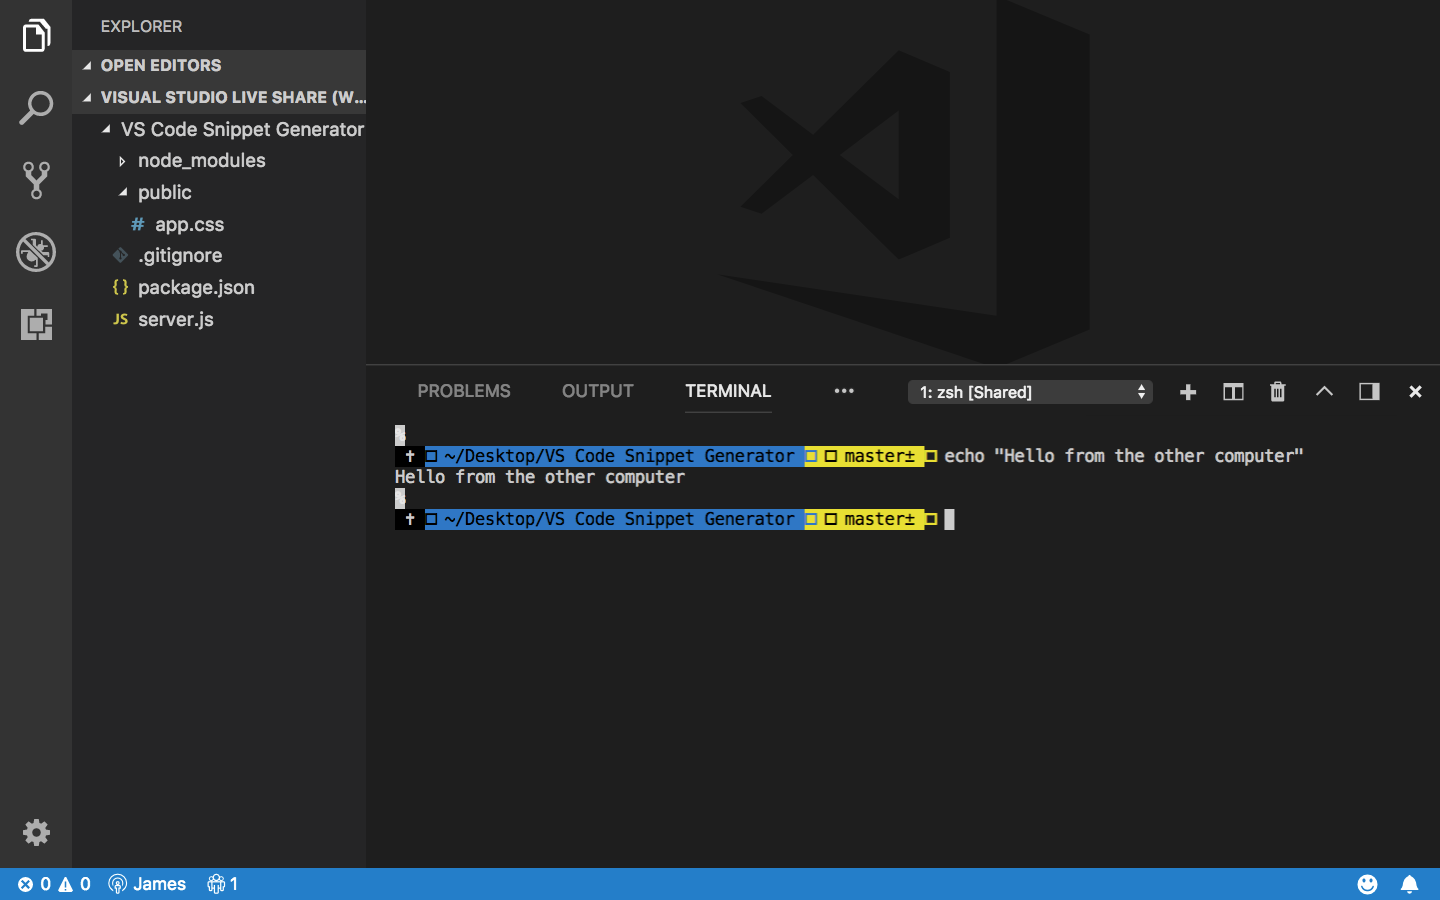This screenshot has width=1440, height=900.
Task: Maximize panel size with caret icon
Action: tap(1324, 391)
